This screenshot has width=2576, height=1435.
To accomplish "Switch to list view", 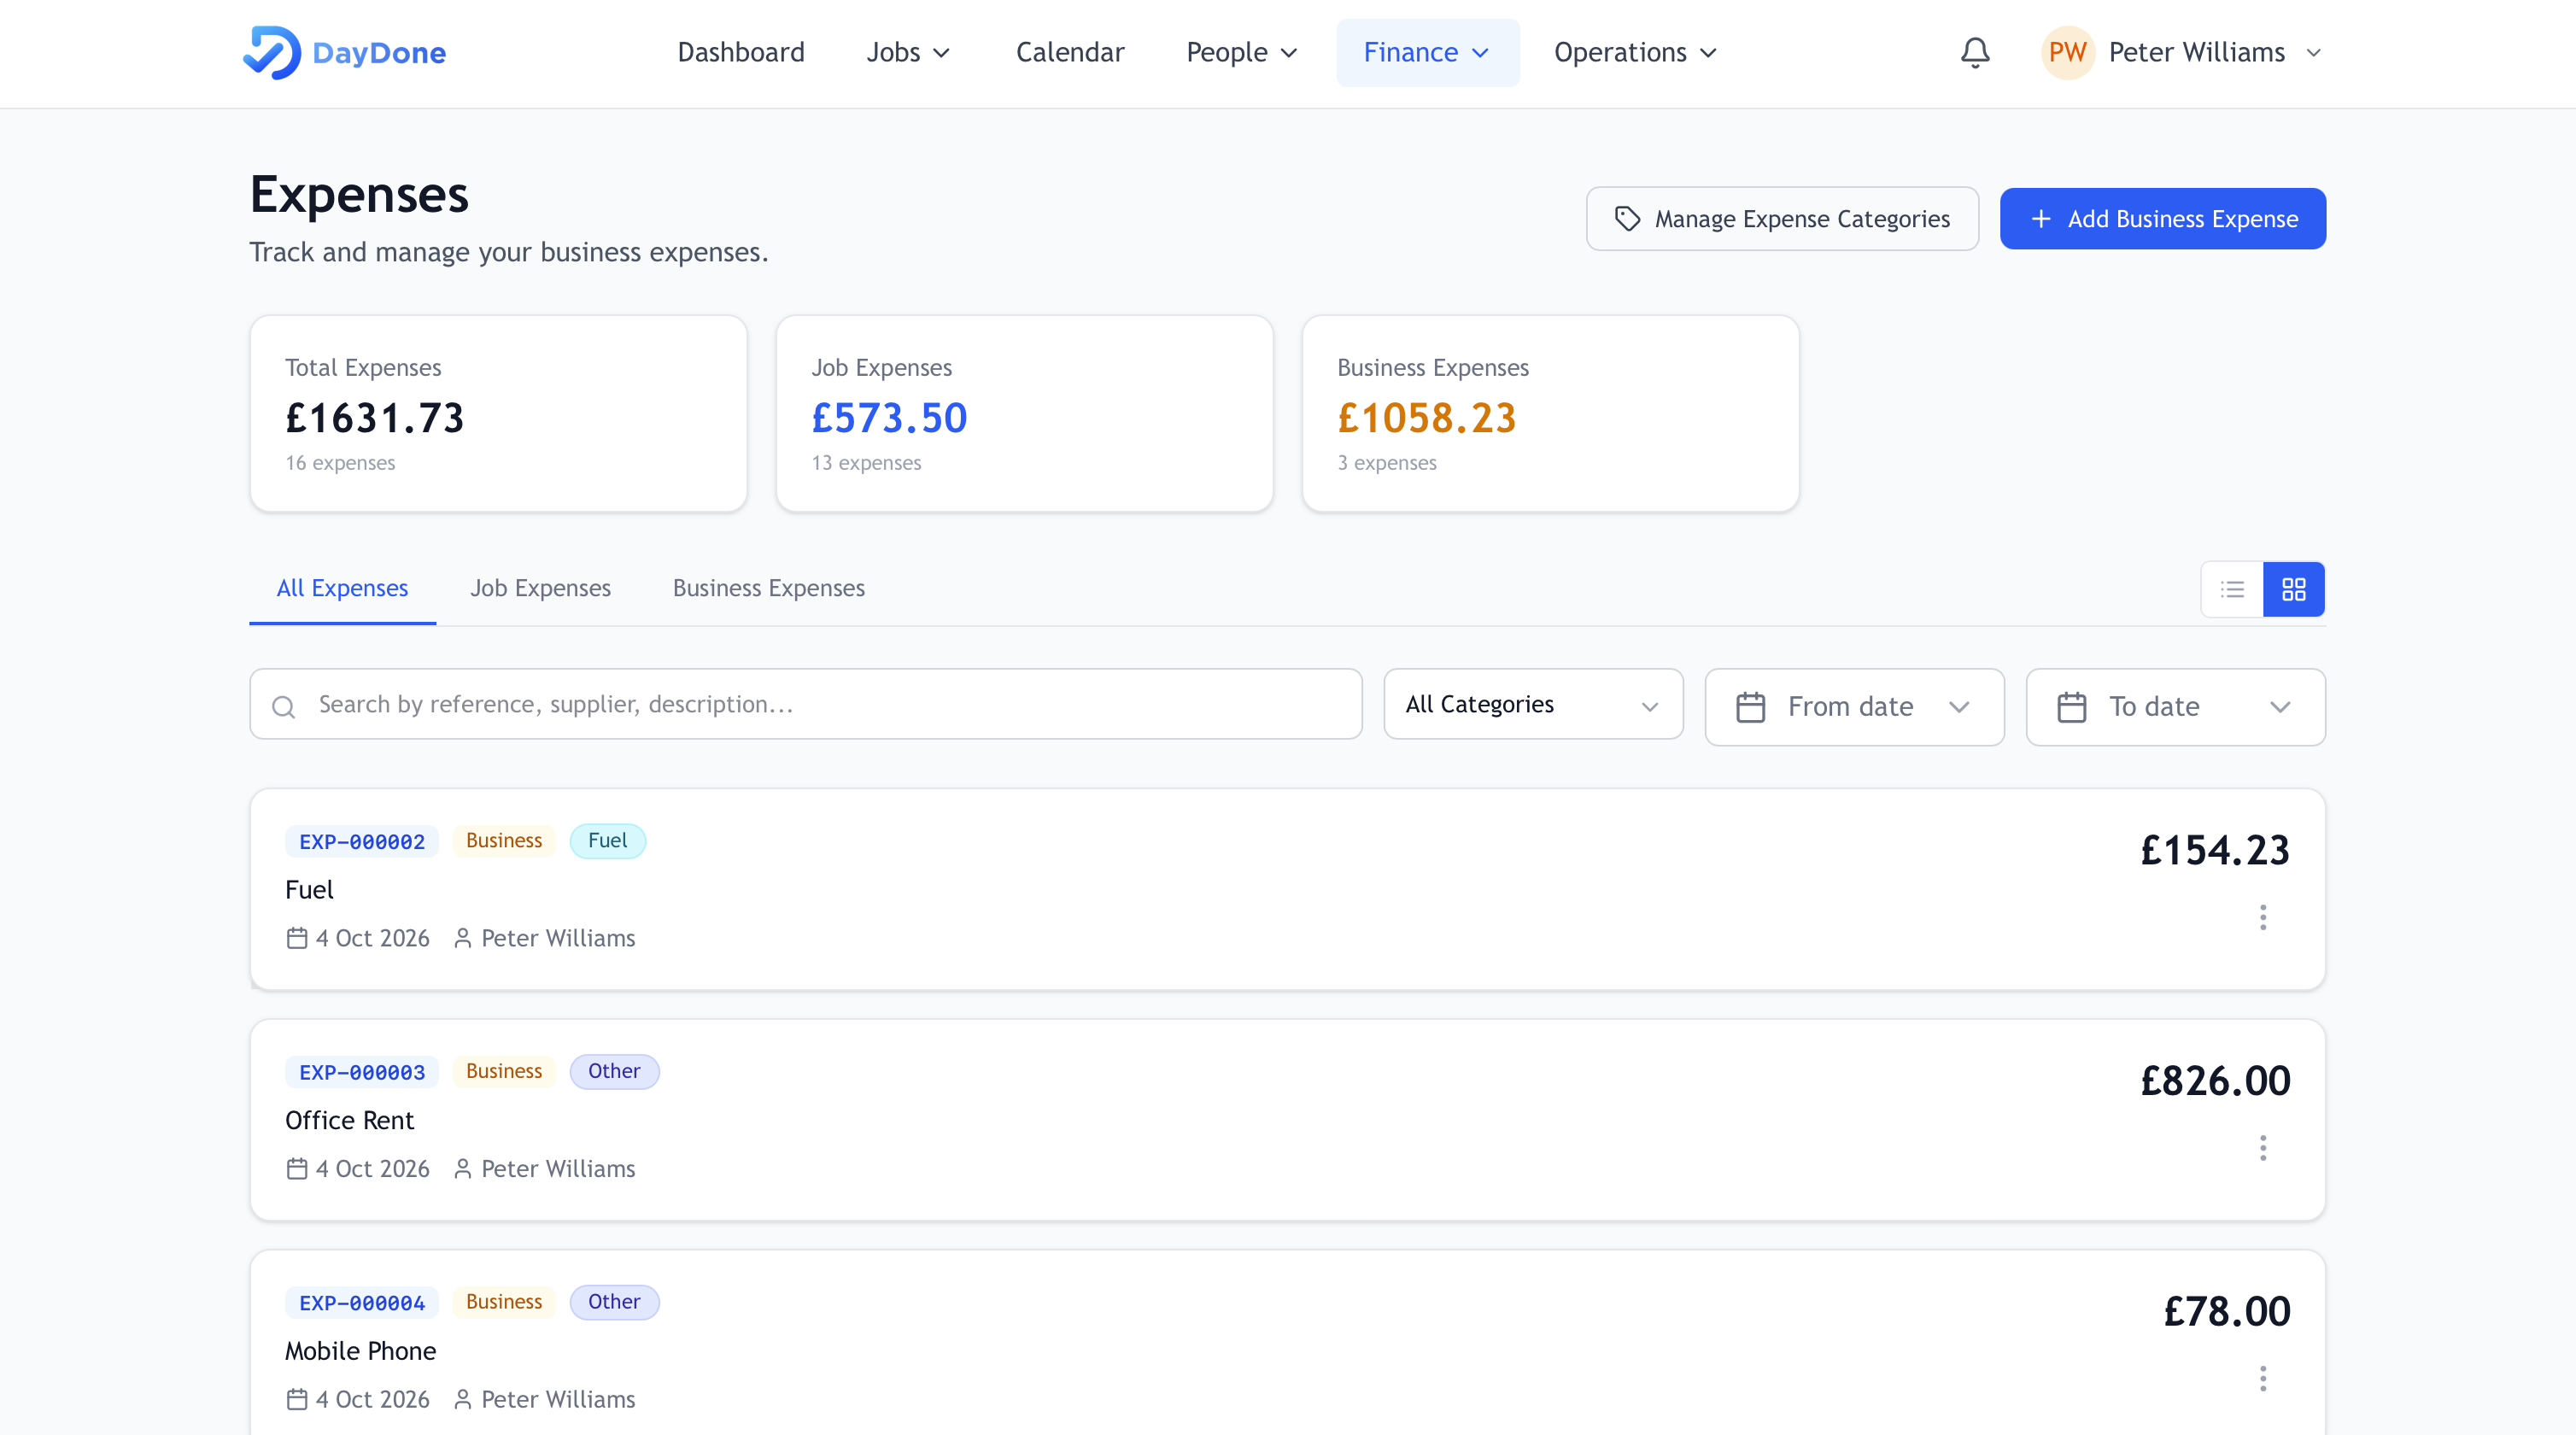I will click(2232, 589).
